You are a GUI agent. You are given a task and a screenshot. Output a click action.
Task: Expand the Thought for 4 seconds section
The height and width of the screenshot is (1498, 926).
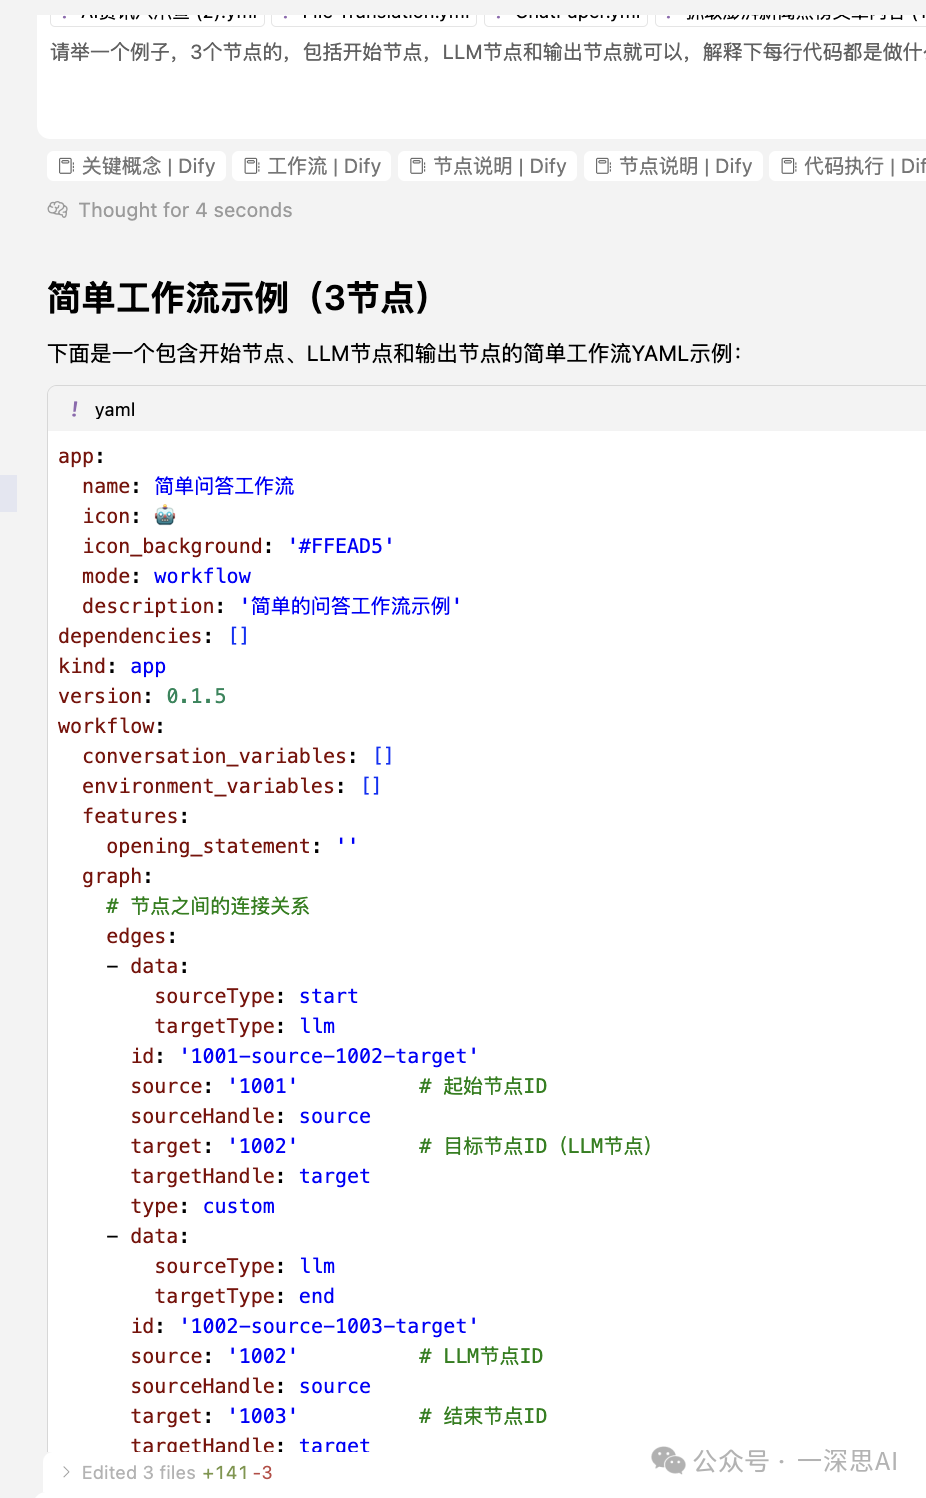[185, 210]
